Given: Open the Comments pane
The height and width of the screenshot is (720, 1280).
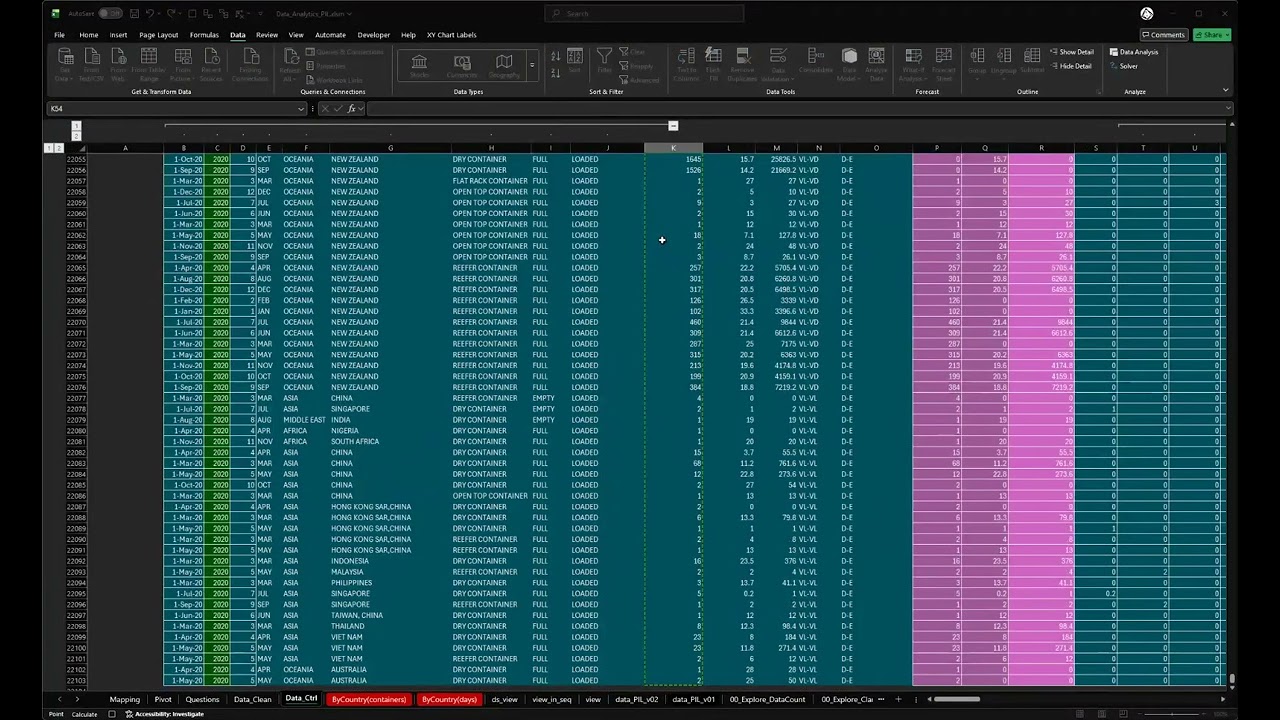Looking at the screenshot, I should [x=1163, y=35].
